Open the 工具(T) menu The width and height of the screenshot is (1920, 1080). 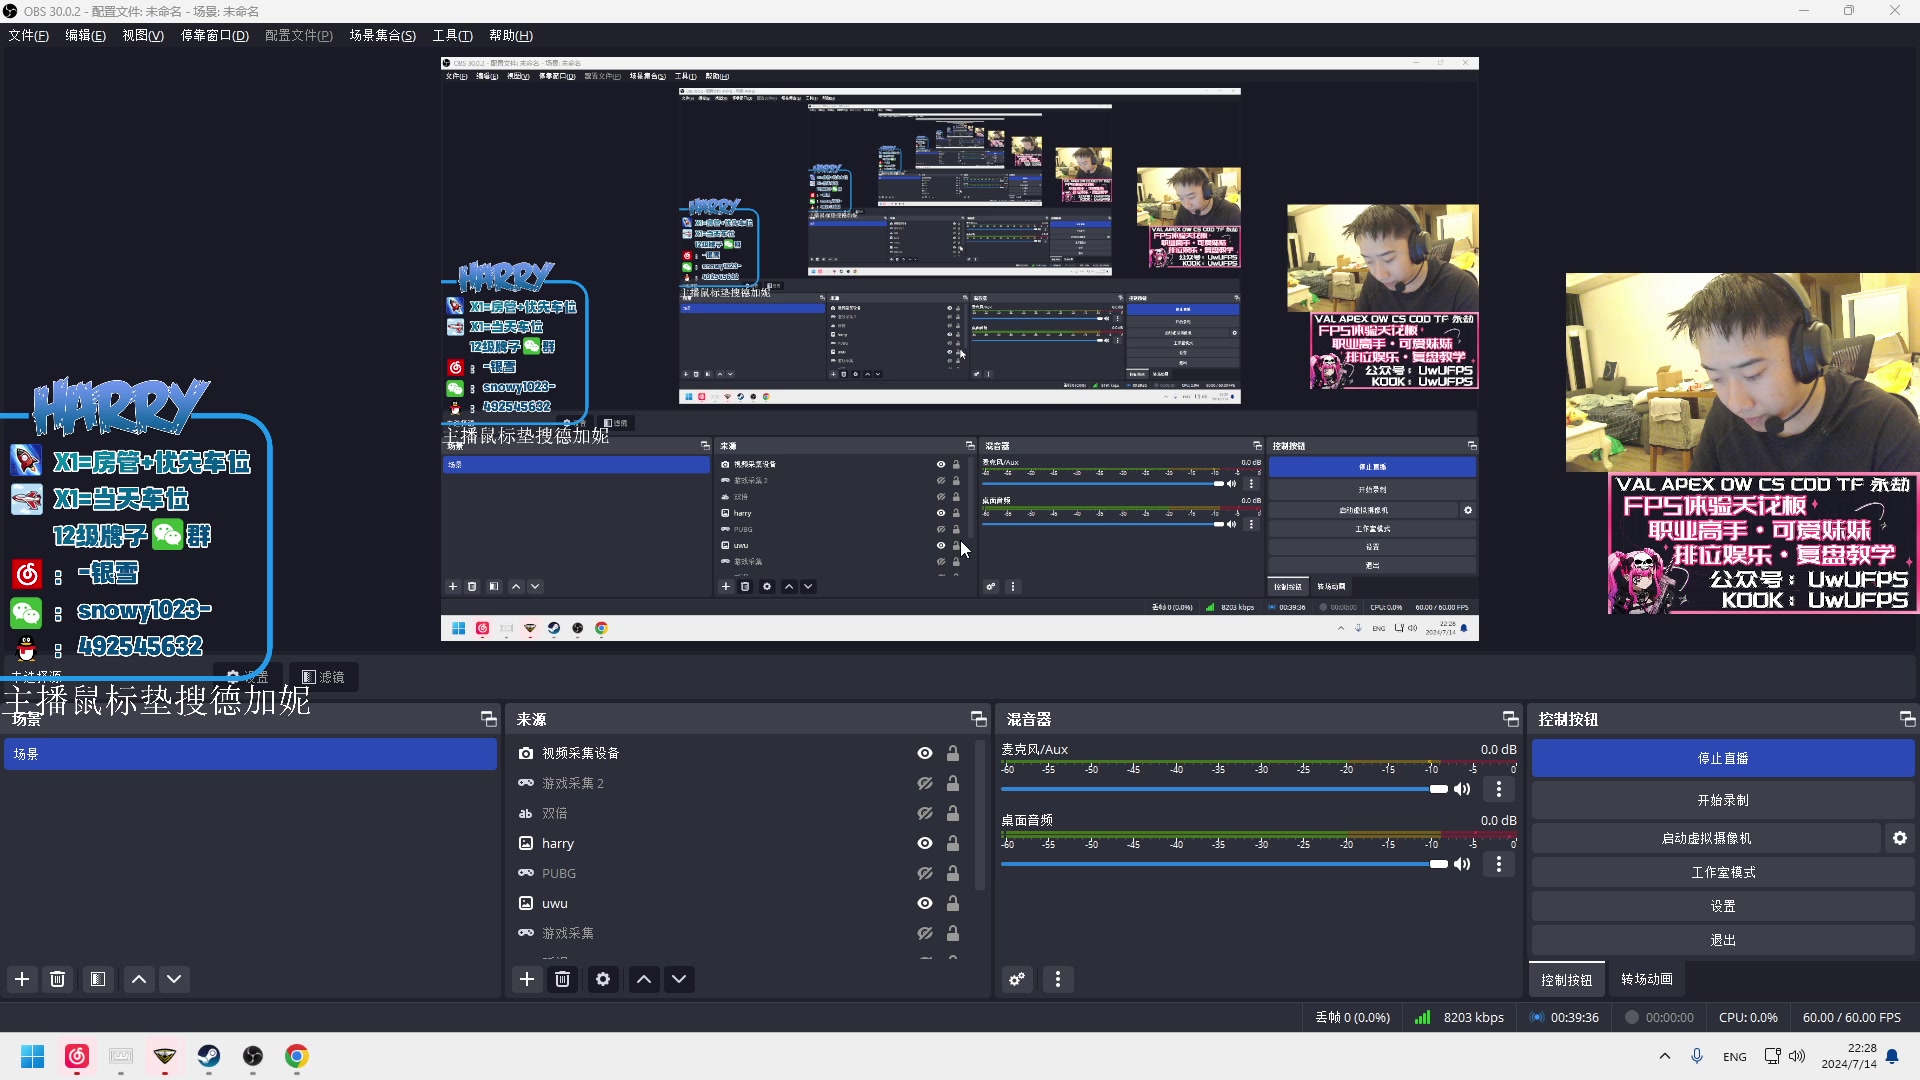452,35
